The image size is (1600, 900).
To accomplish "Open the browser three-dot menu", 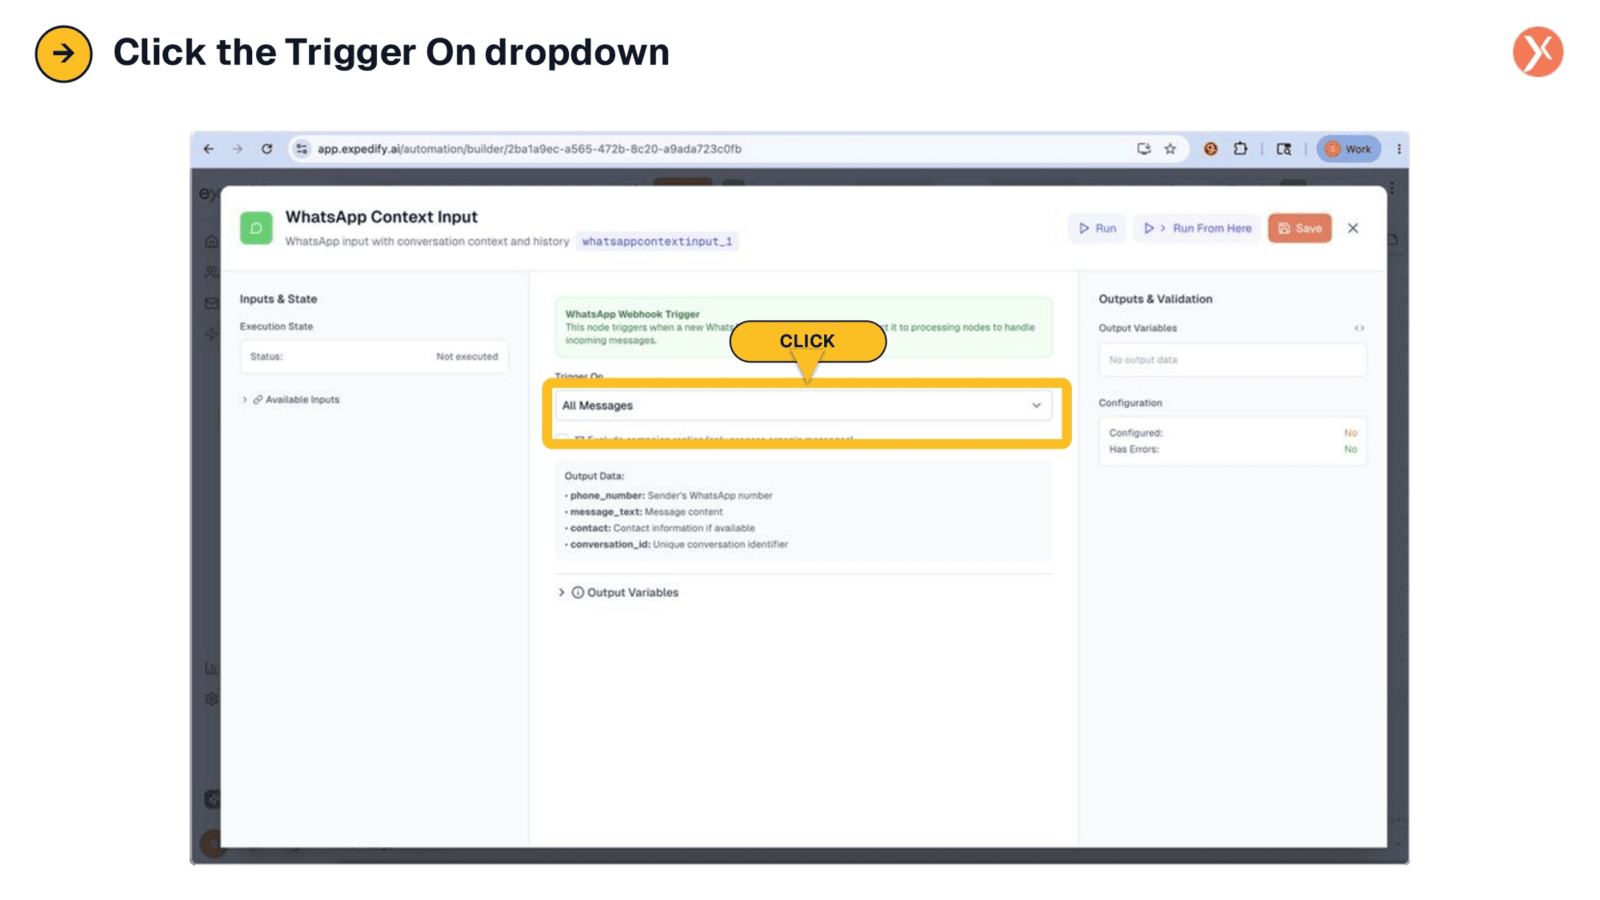I will (1398, 149).
